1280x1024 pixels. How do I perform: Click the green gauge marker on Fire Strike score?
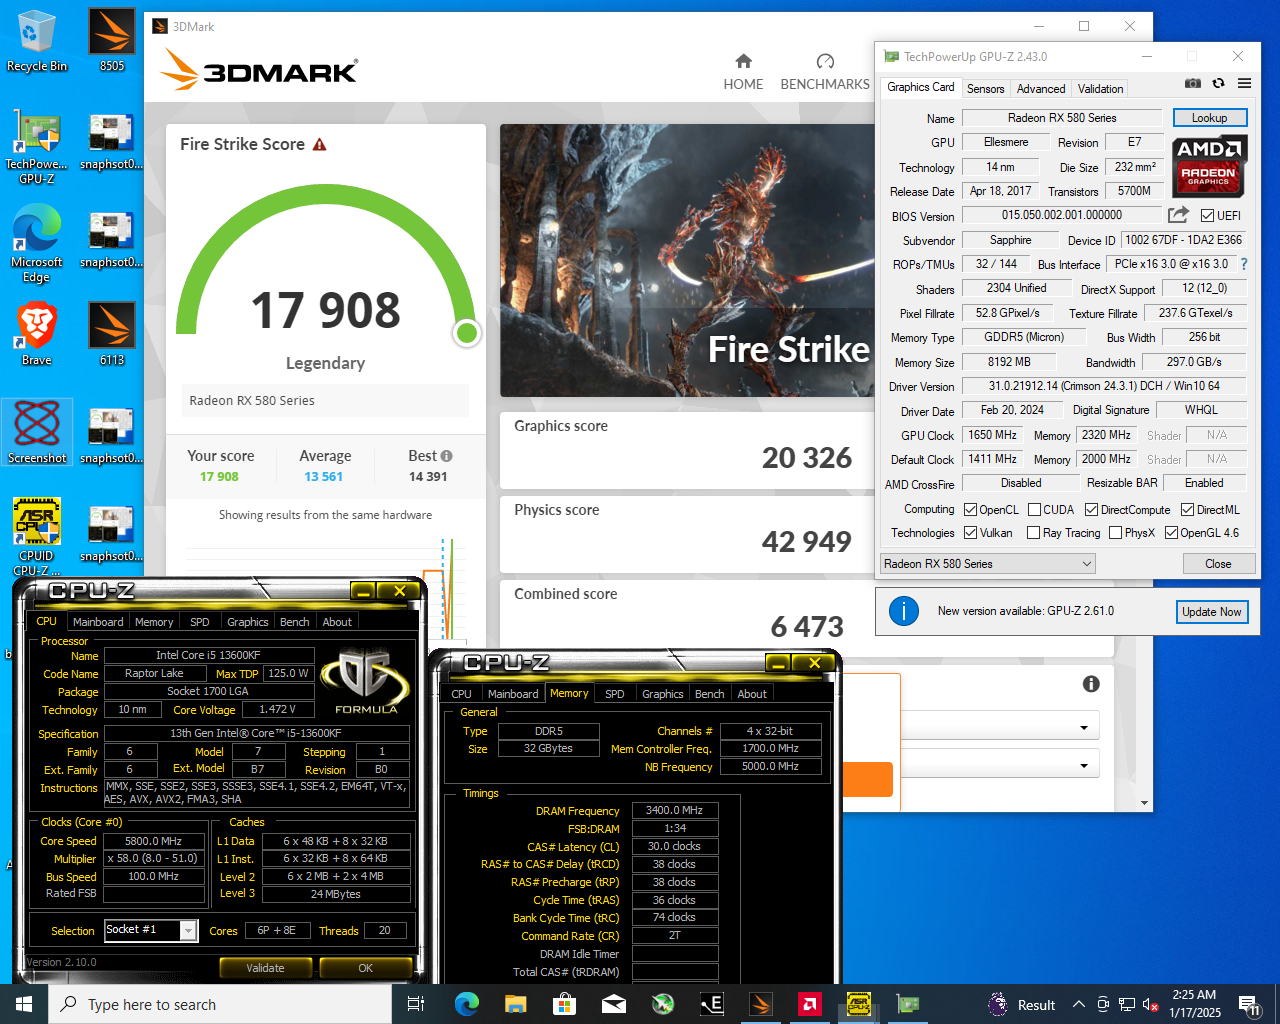tap(466, 333)
